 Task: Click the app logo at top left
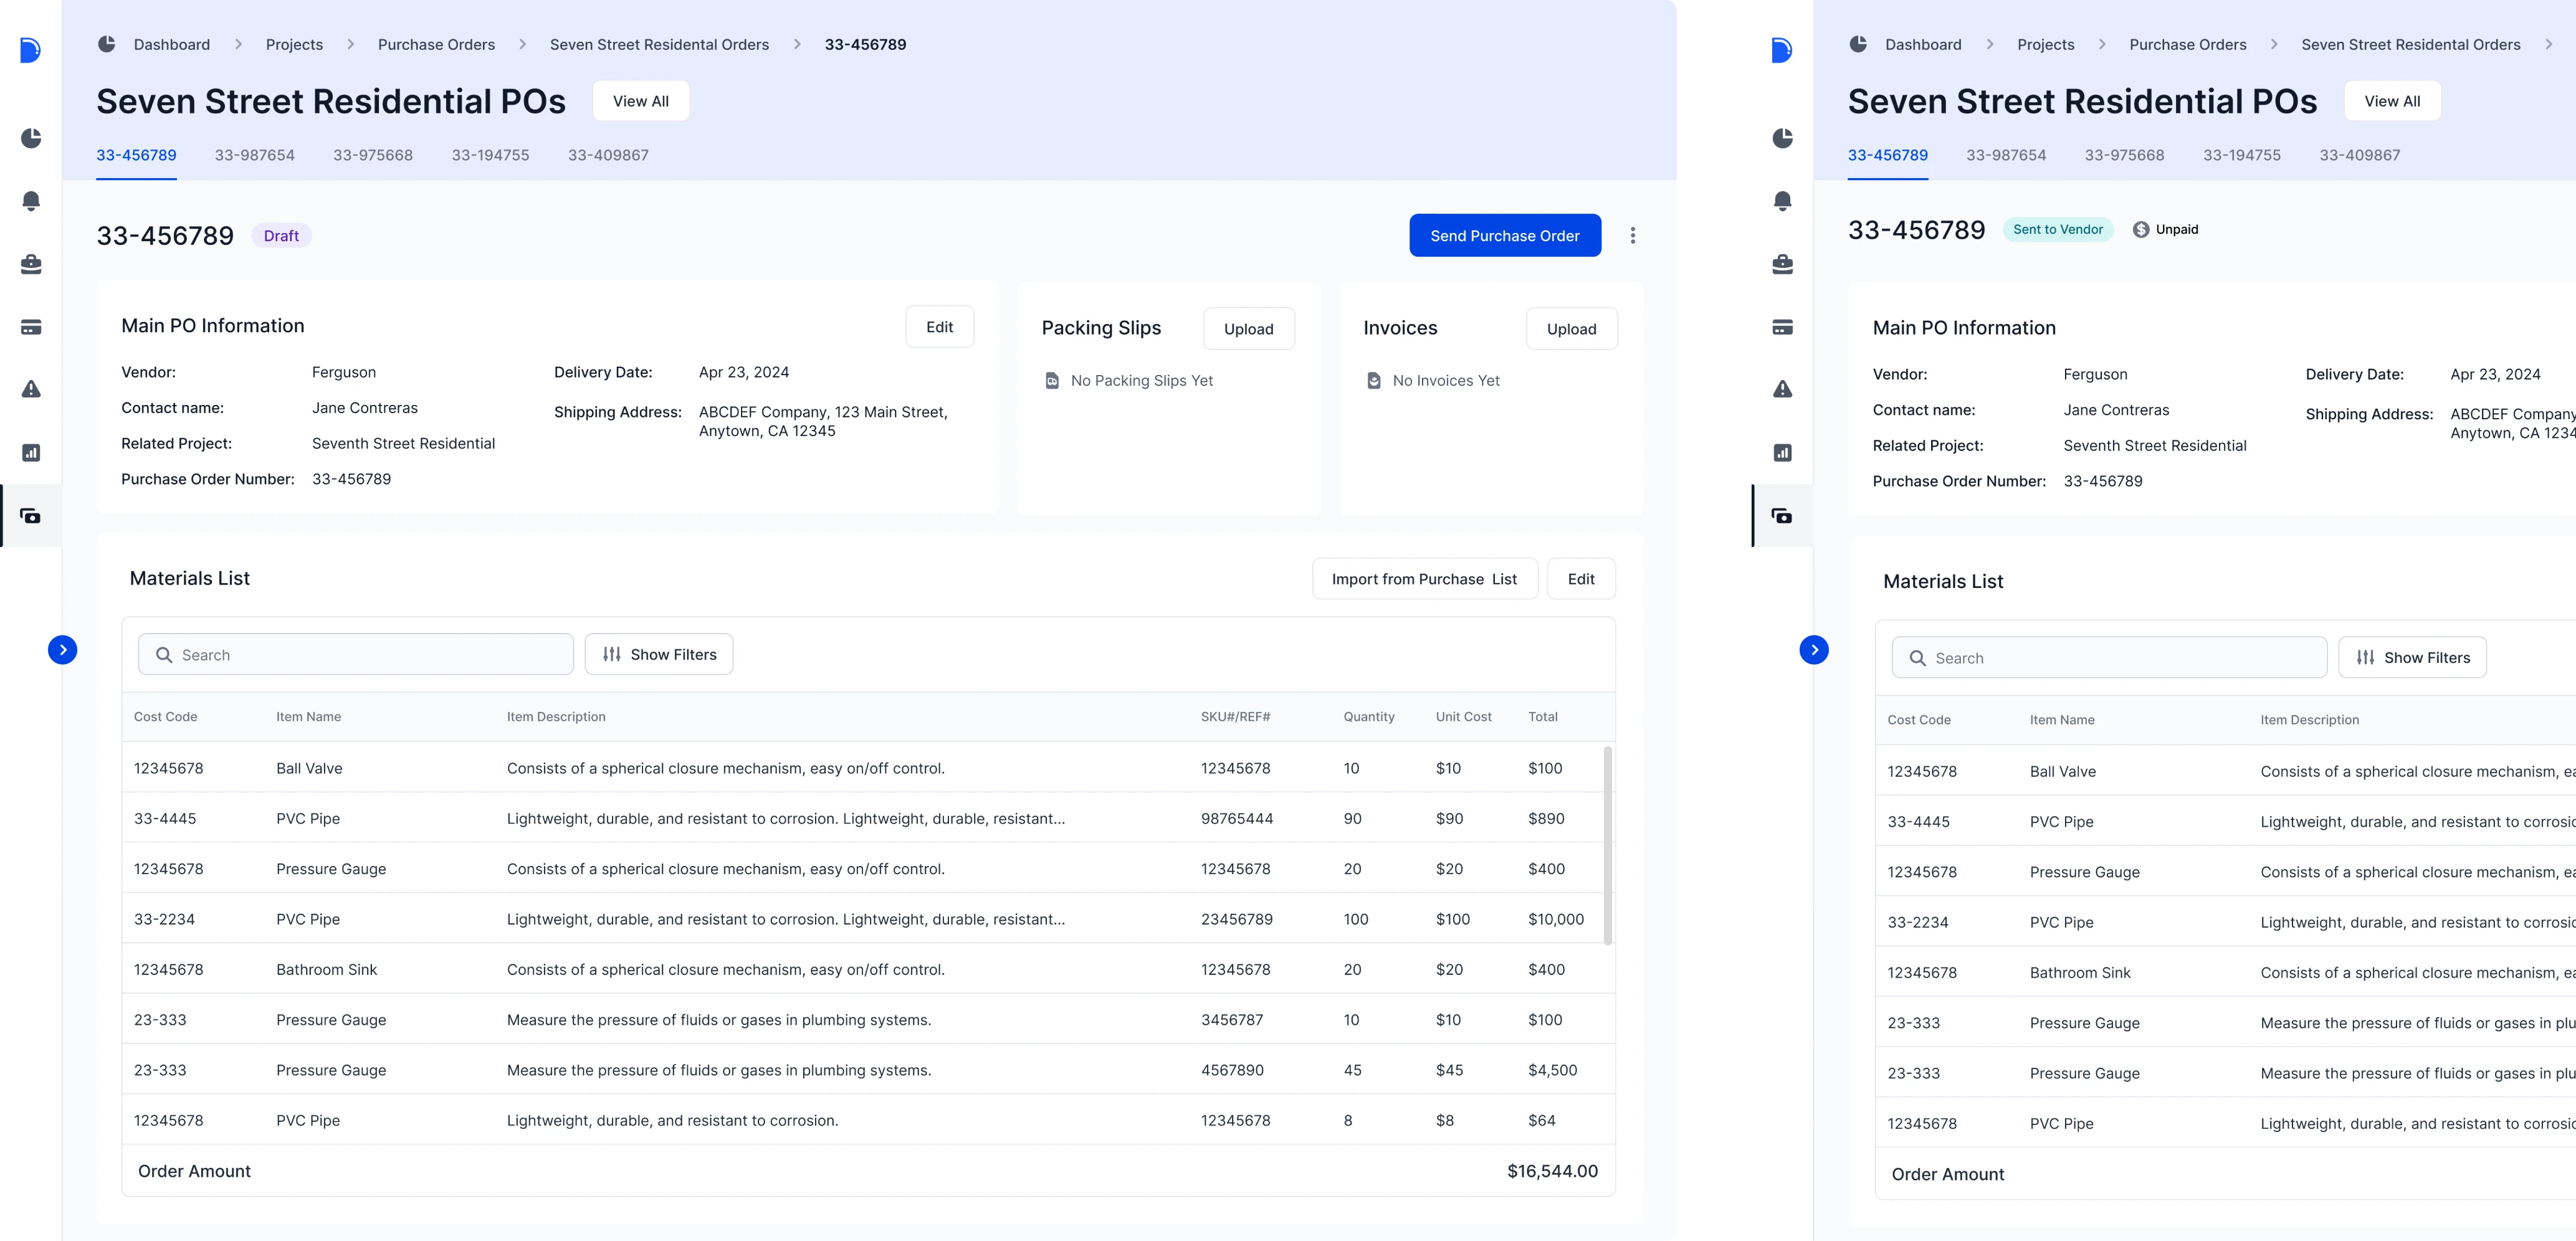[x=31, y=50]
